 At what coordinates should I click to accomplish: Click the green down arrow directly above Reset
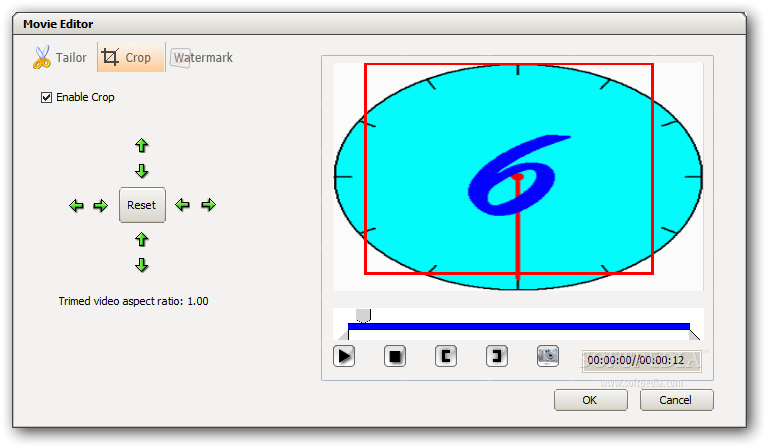[141, 171]
